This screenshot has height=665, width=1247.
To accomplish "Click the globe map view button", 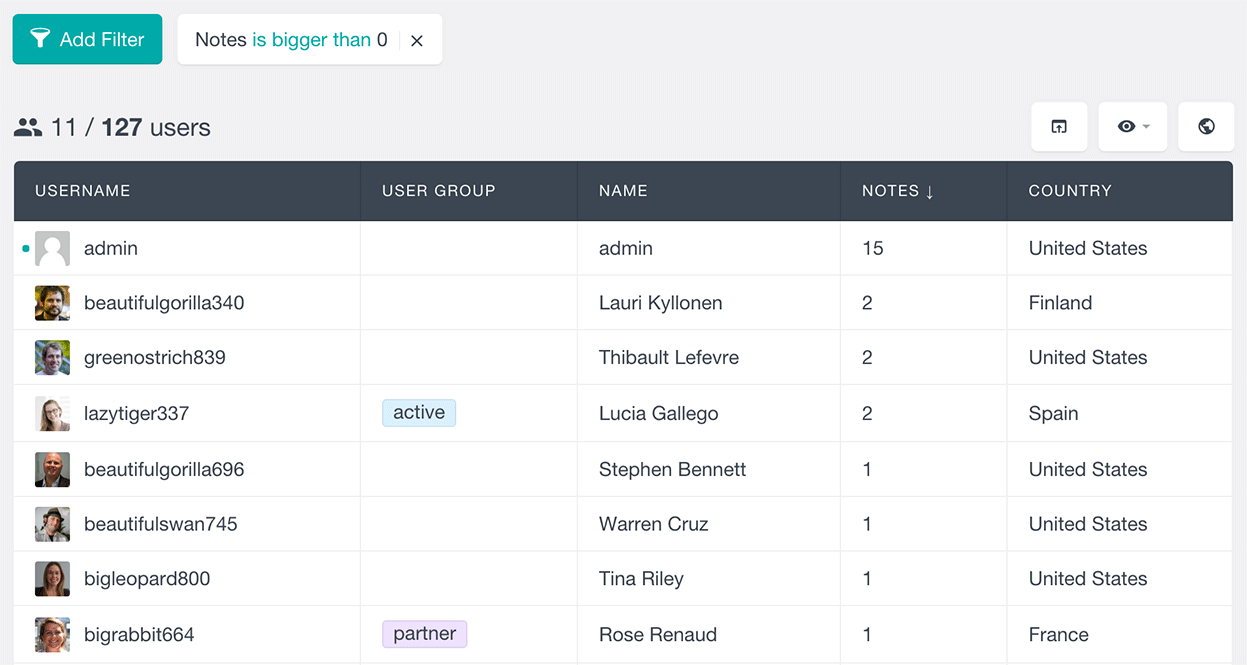I will point(1206,127).
